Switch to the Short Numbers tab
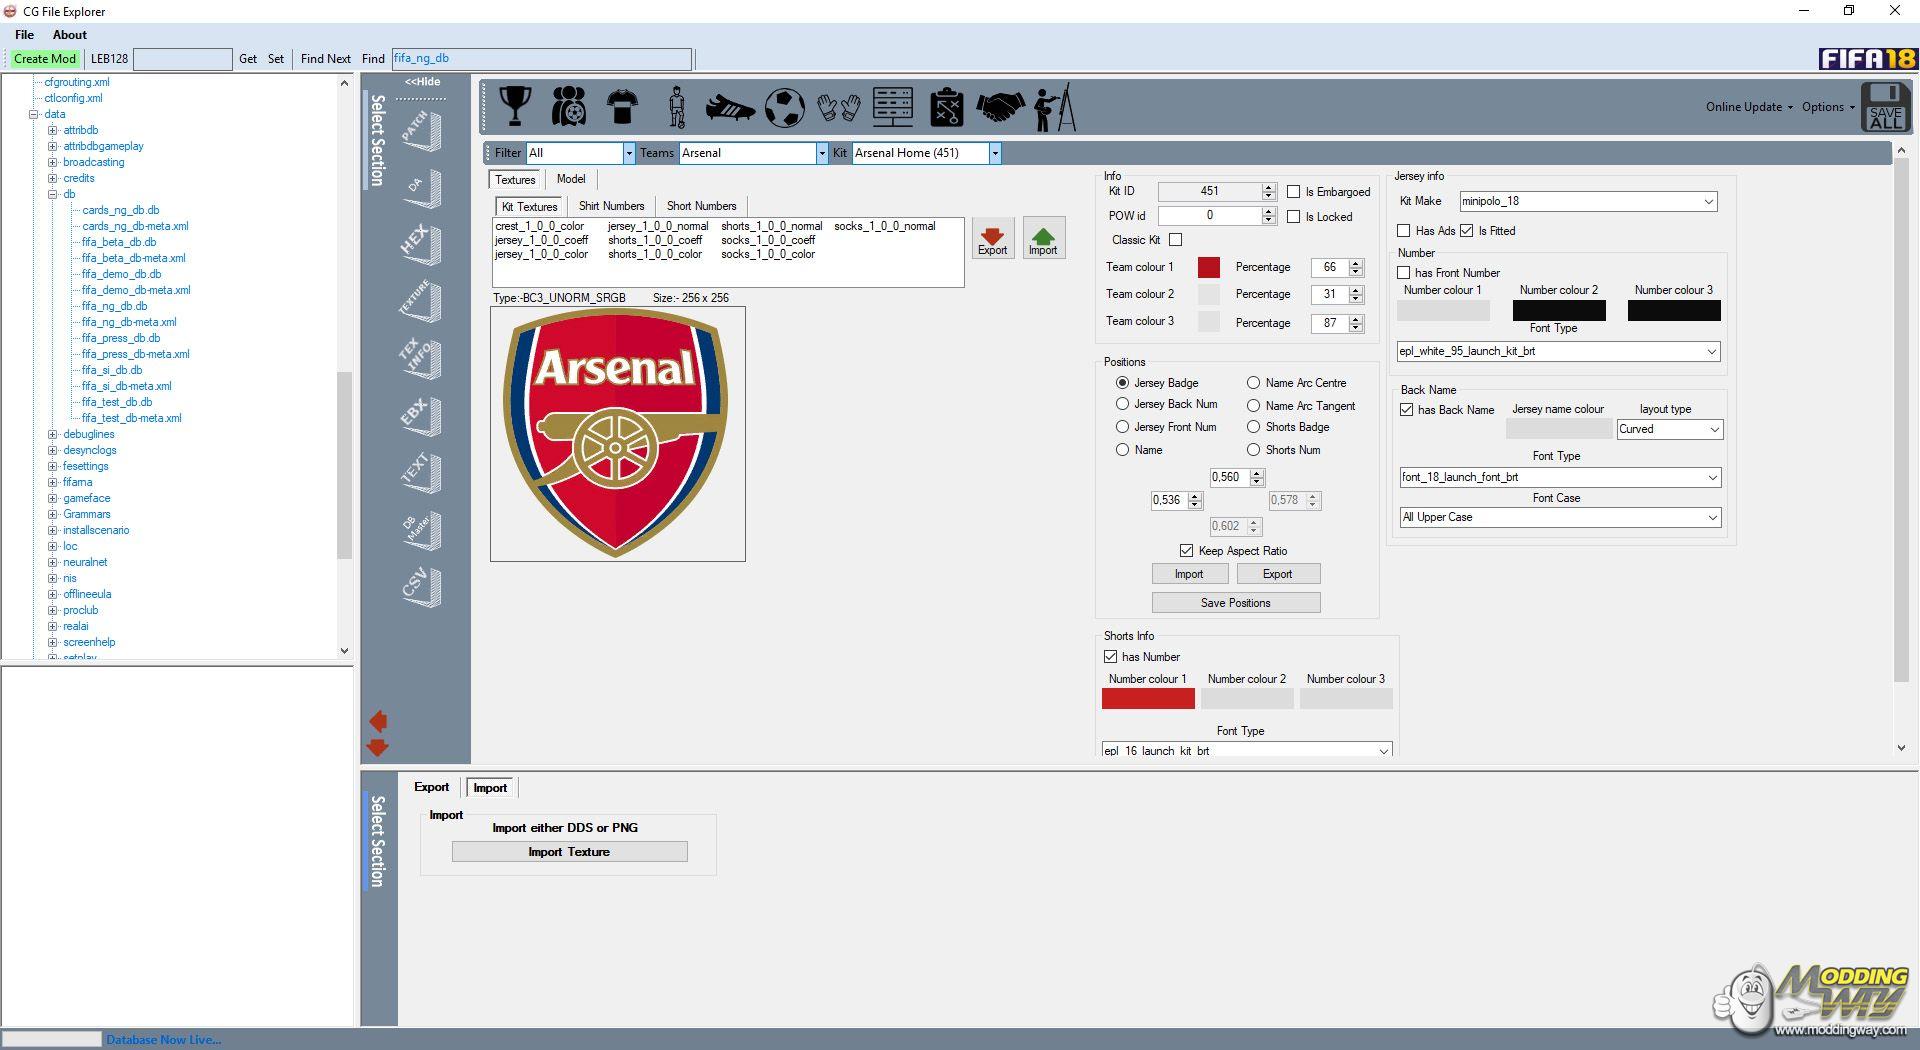 pyautogui.click(x=701, y=206)
